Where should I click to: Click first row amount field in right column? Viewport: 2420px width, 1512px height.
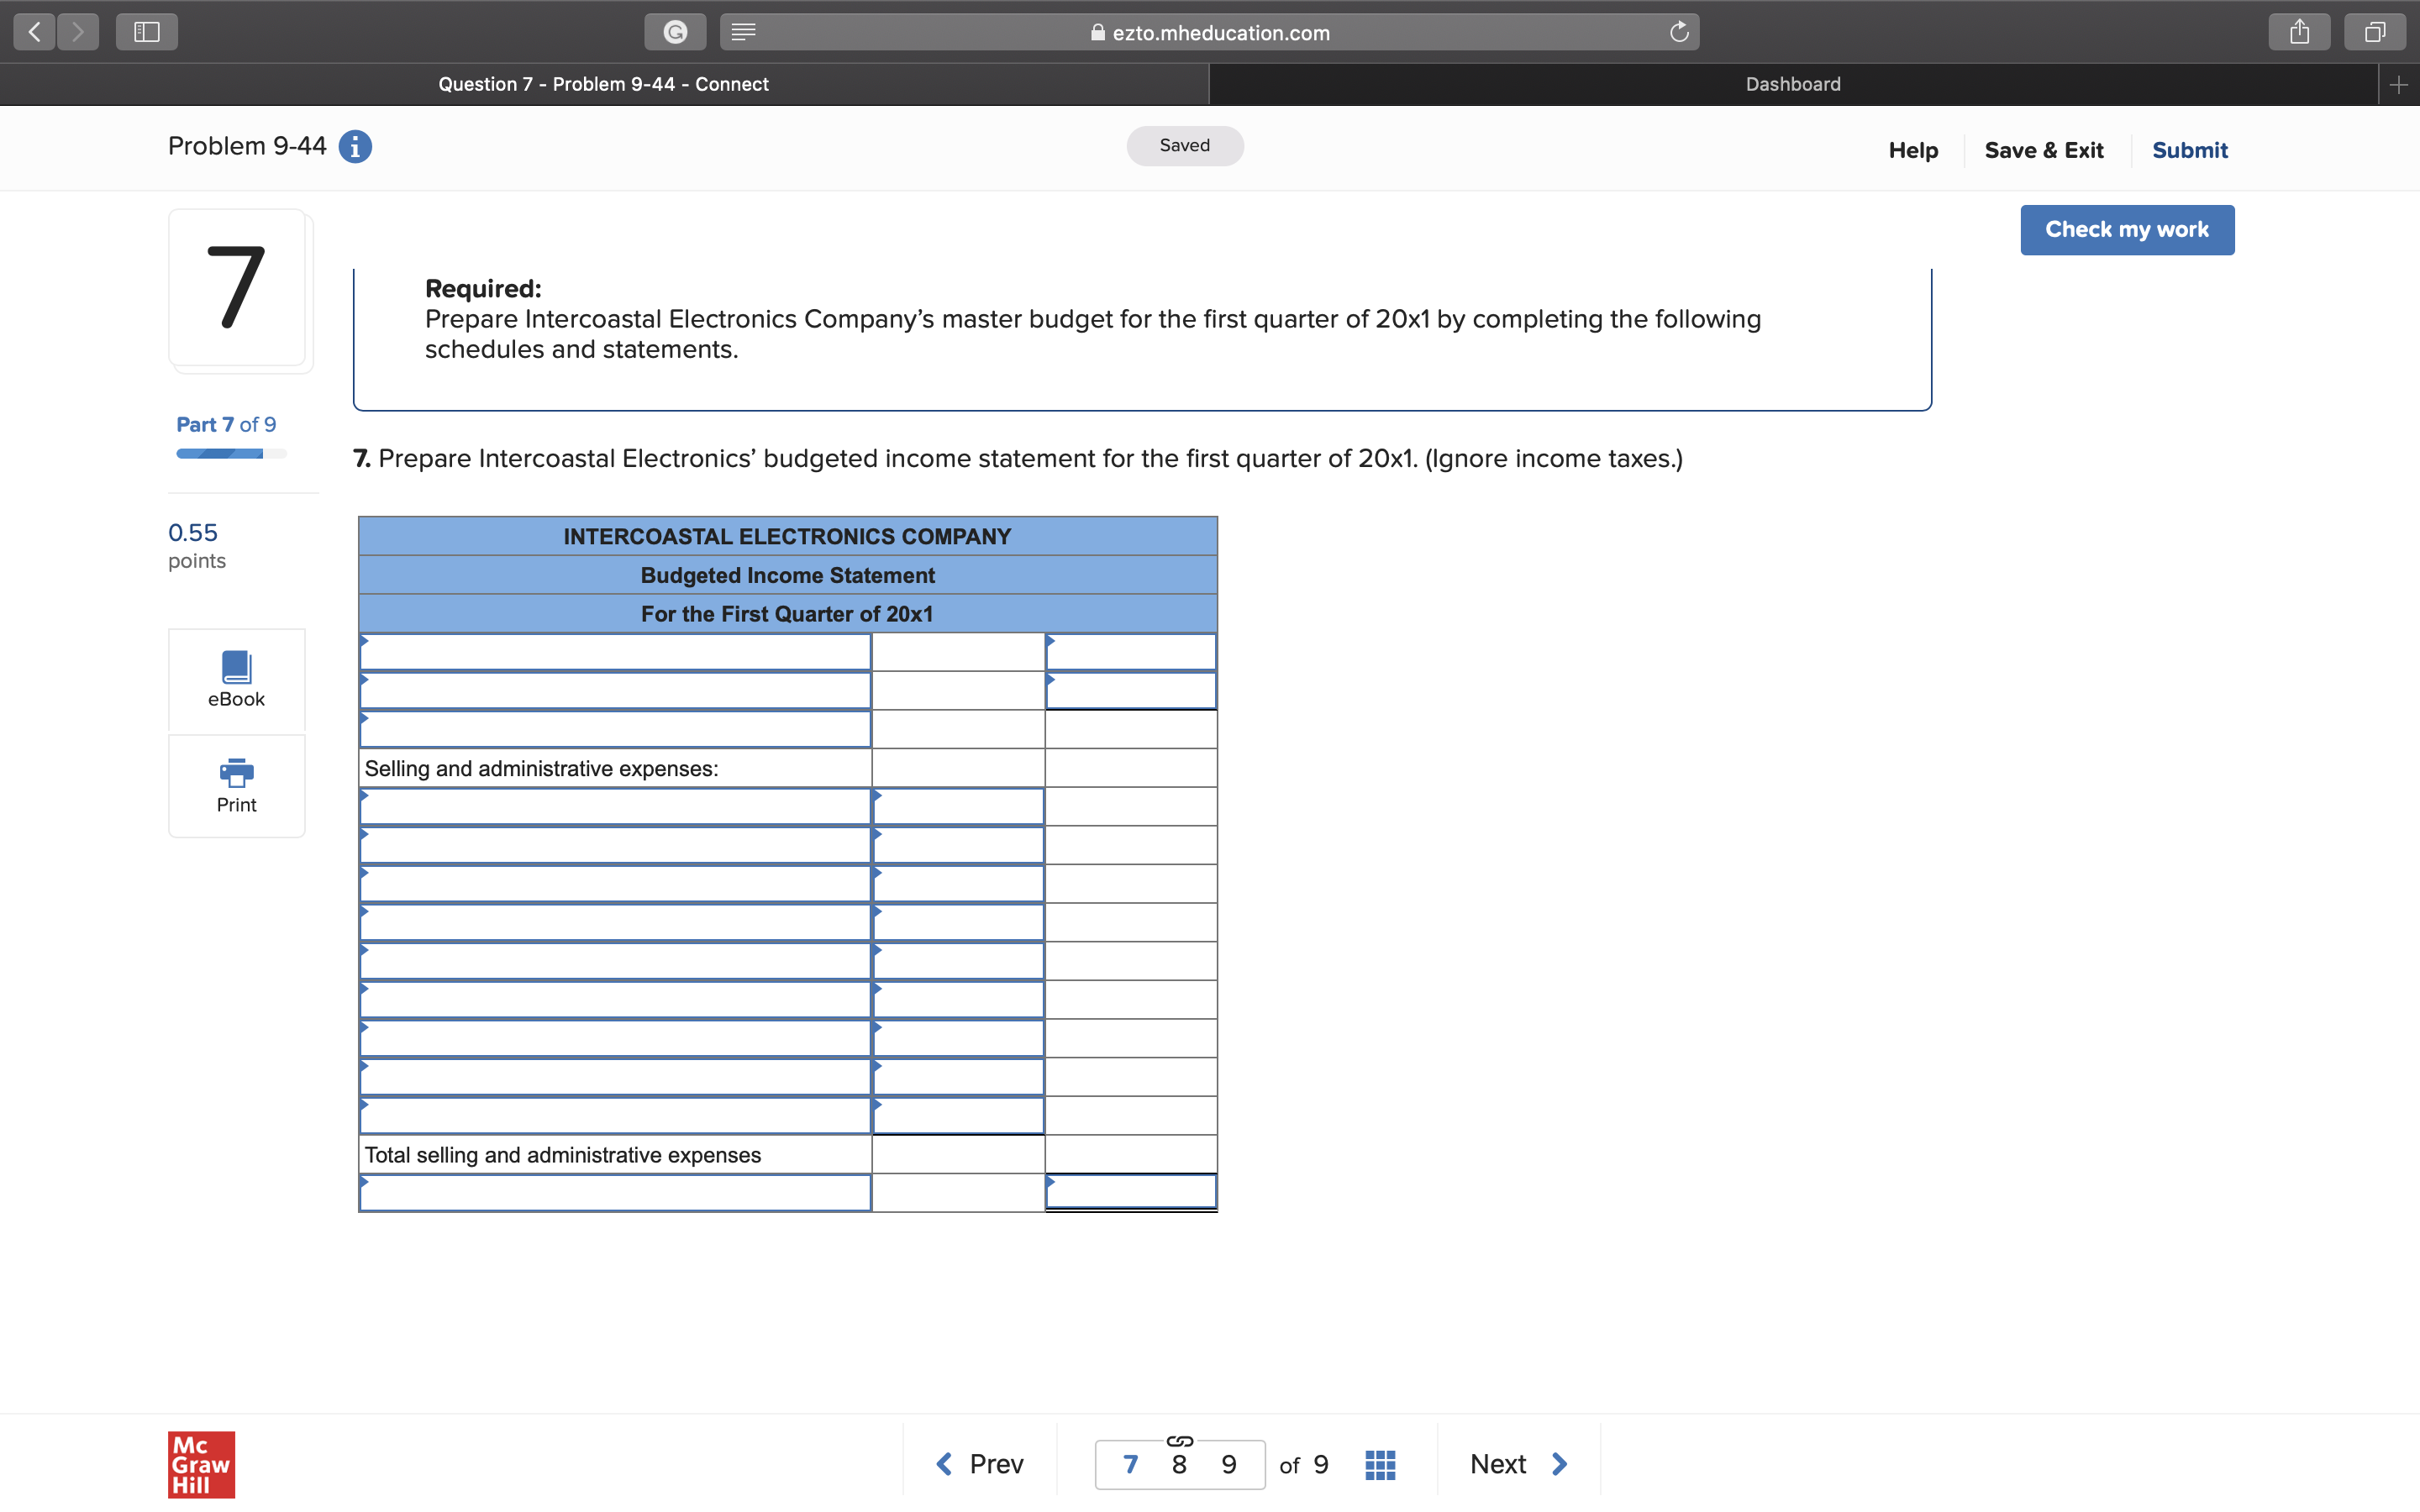(1131, 653)
